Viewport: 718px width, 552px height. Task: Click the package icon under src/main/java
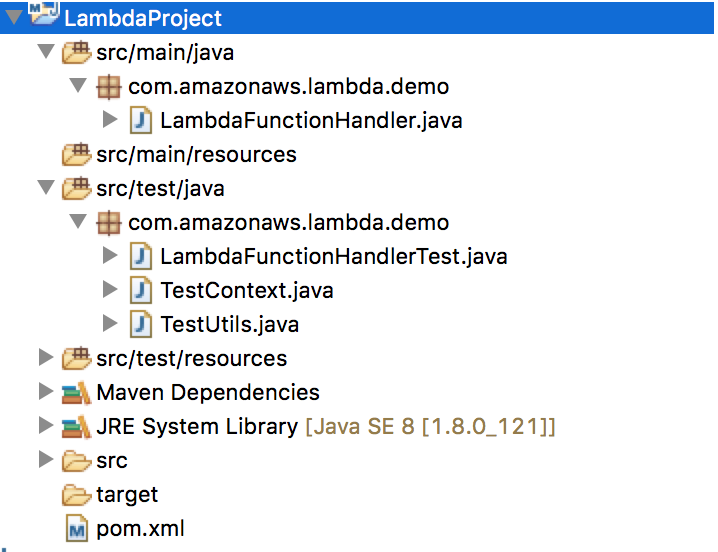[x=108, y=87]
